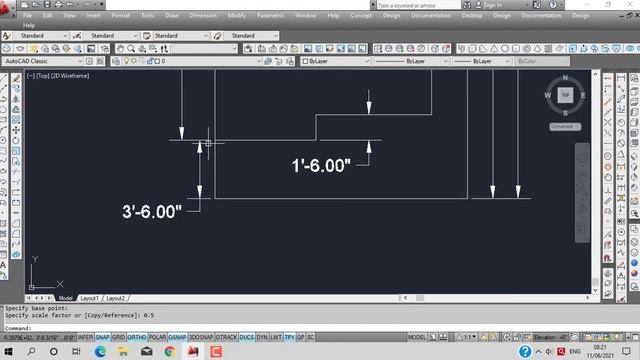Select the Zoom magnifier tool
The width and height of the screenshot is (640, 360).
[x=131, y=49]
